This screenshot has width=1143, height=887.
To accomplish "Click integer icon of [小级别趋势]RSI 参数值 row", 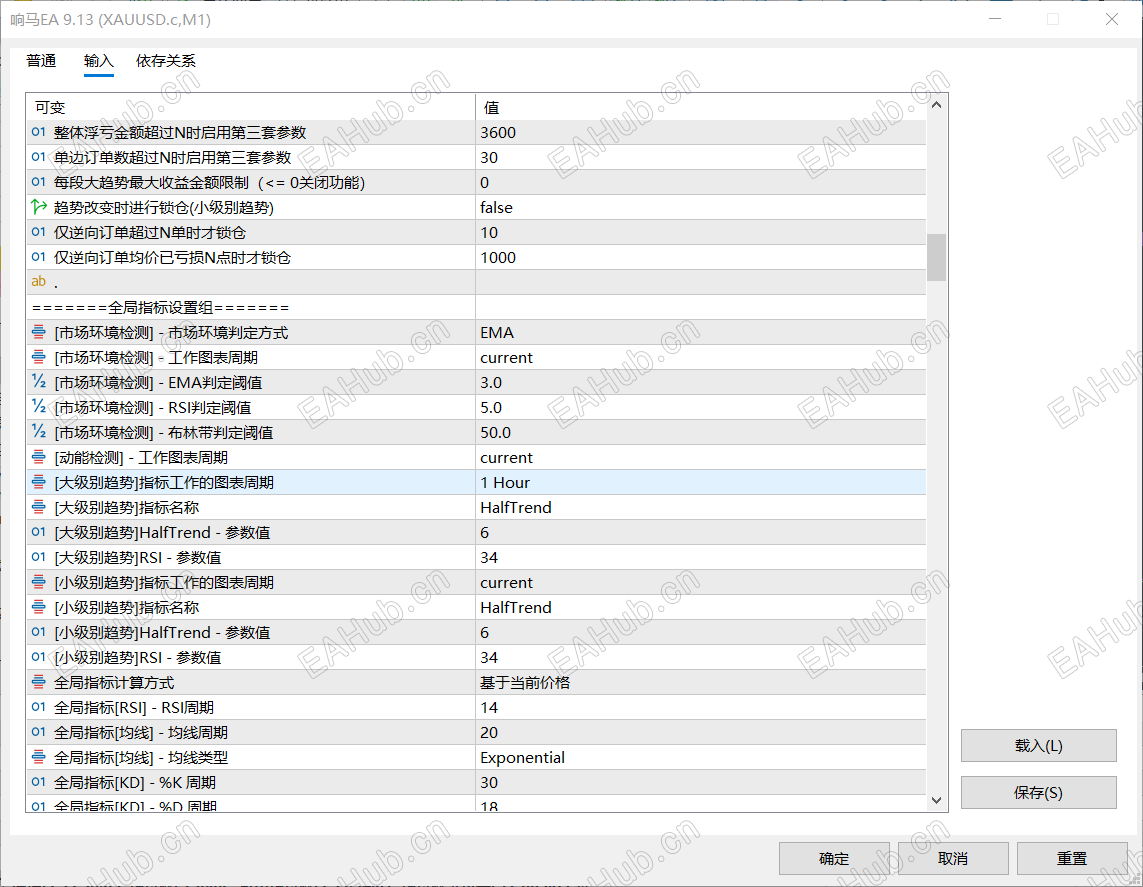I will (39, 657).
